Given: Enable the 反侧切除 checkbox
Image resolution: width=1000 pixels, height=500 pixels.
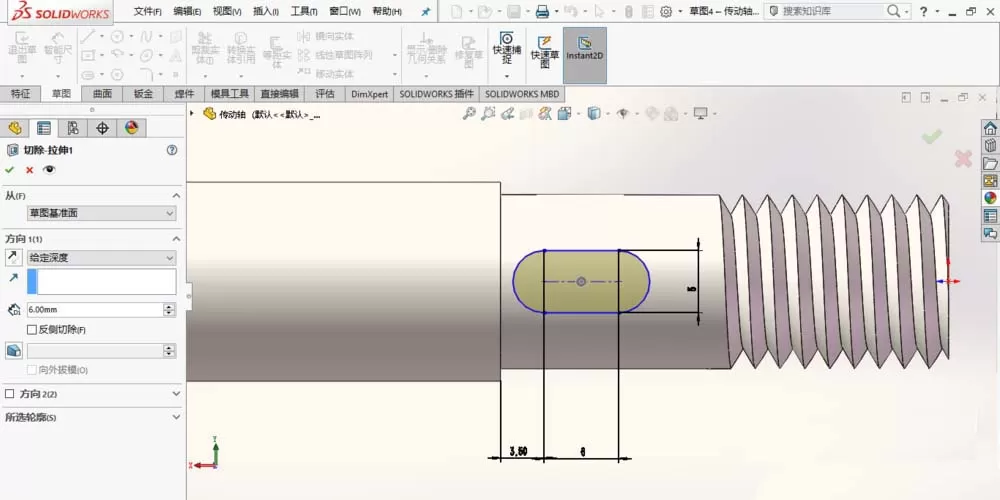Looking at the screenshot, I should pyautogui.click(x=32, y=330).
